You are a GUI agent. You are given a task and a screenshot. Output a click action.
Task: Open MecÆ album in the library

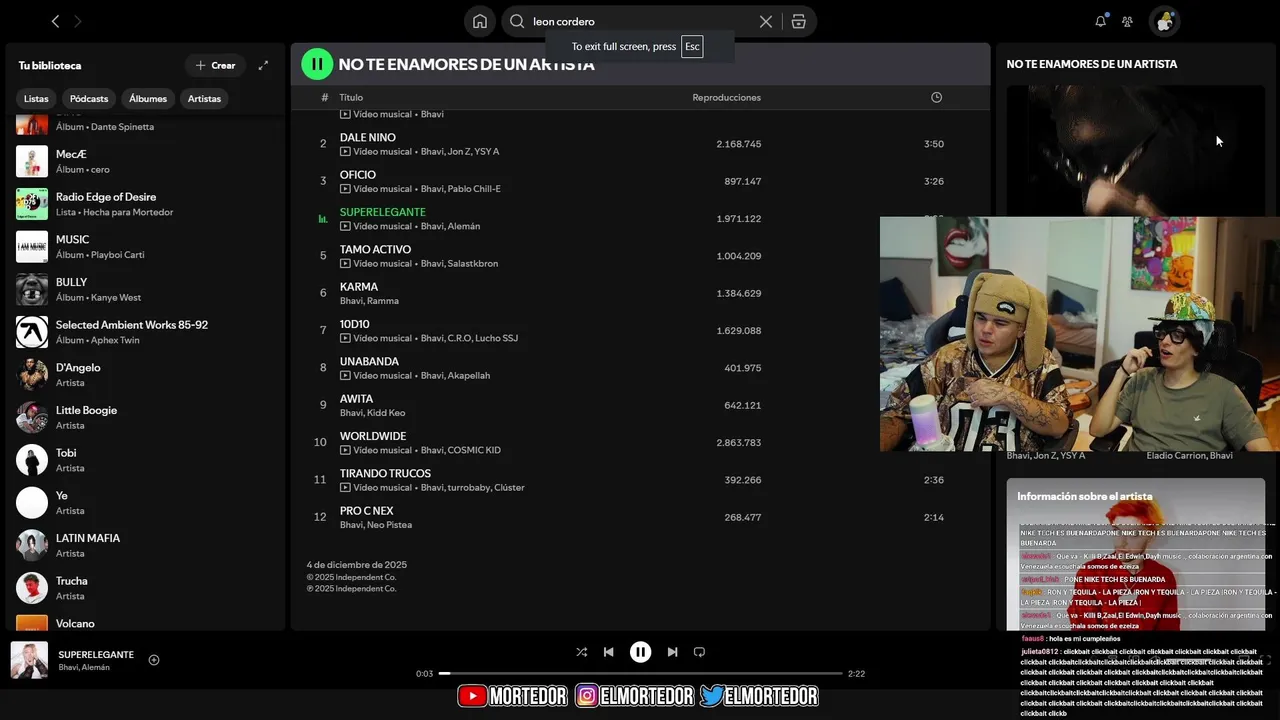[145, 162]
